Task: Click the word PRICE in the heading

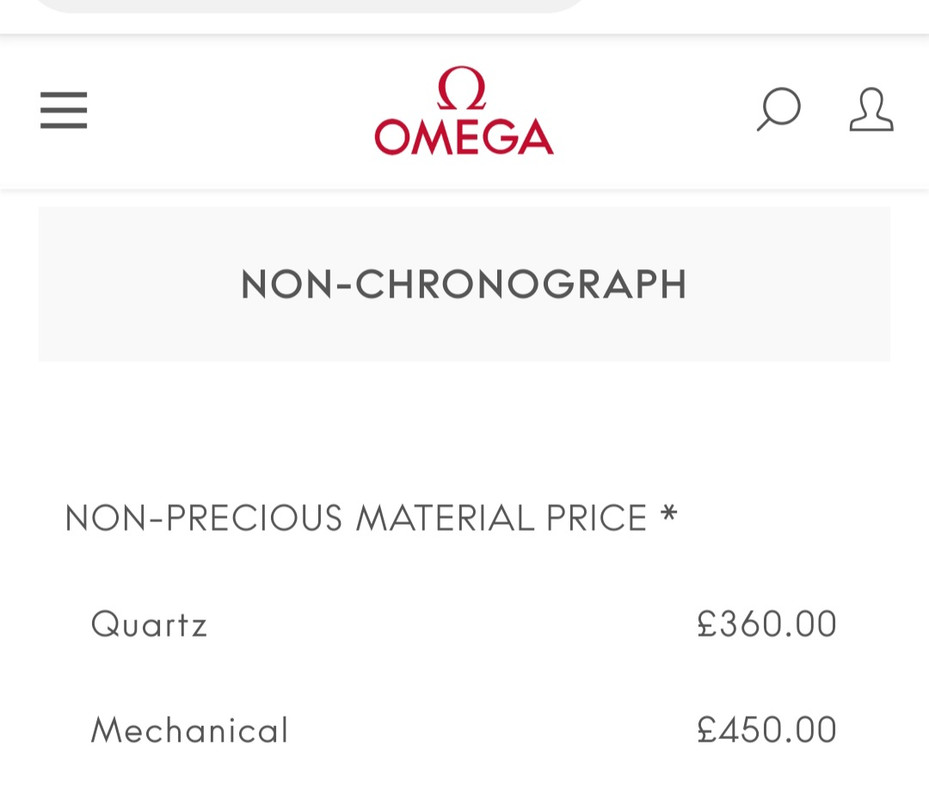Action: (596, 518)
